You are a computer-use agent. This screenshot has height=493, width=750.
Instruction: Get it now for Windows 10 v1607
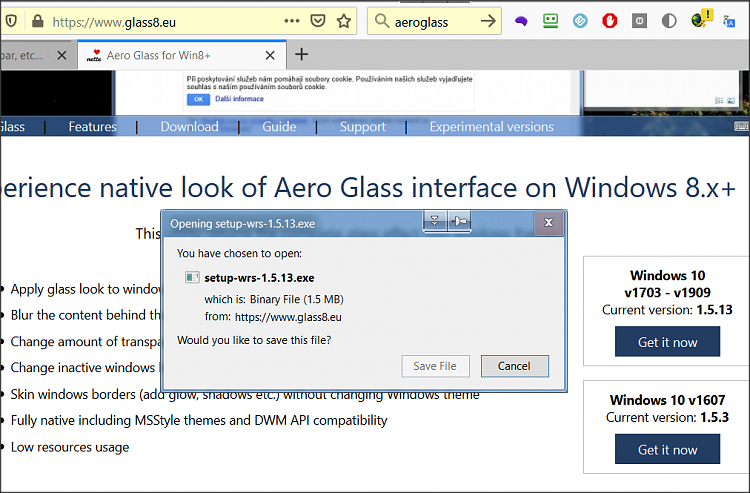click(x=667, y=449)
